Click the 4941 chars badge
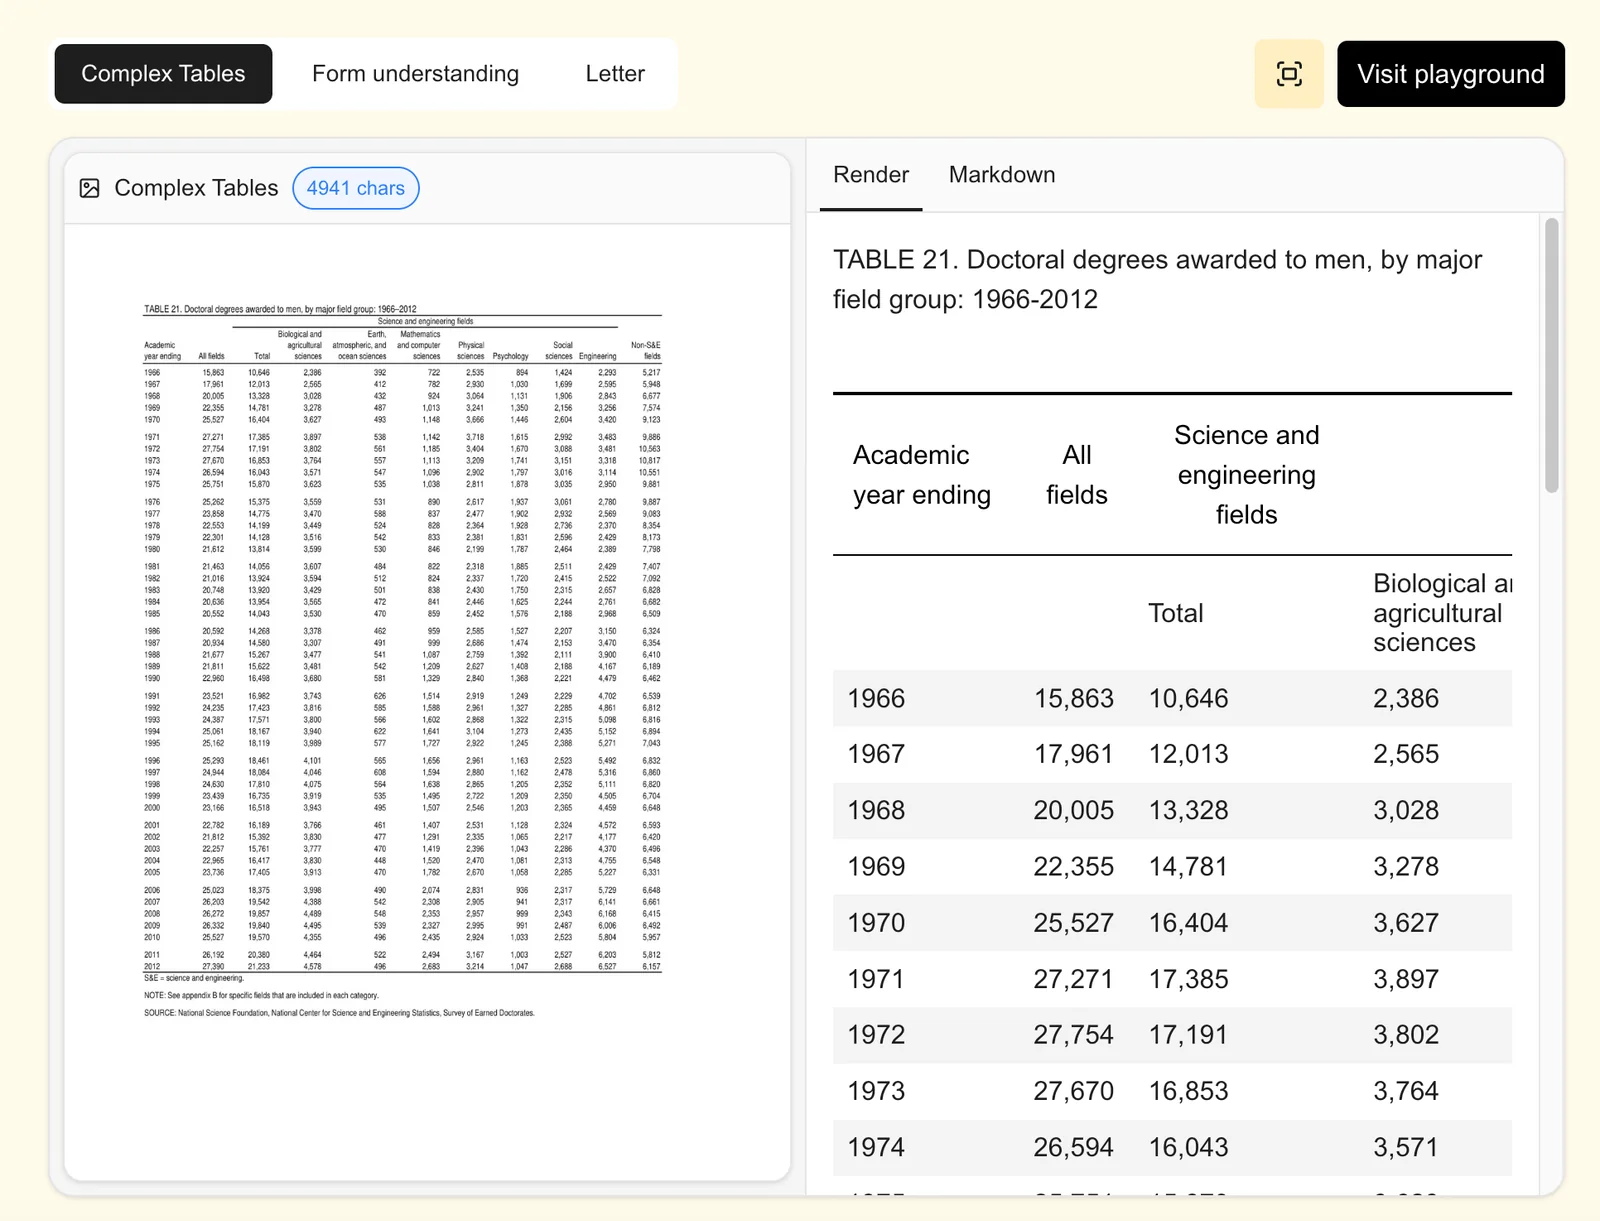This screenshot has height=1221, width=1600. pos(355,188)
